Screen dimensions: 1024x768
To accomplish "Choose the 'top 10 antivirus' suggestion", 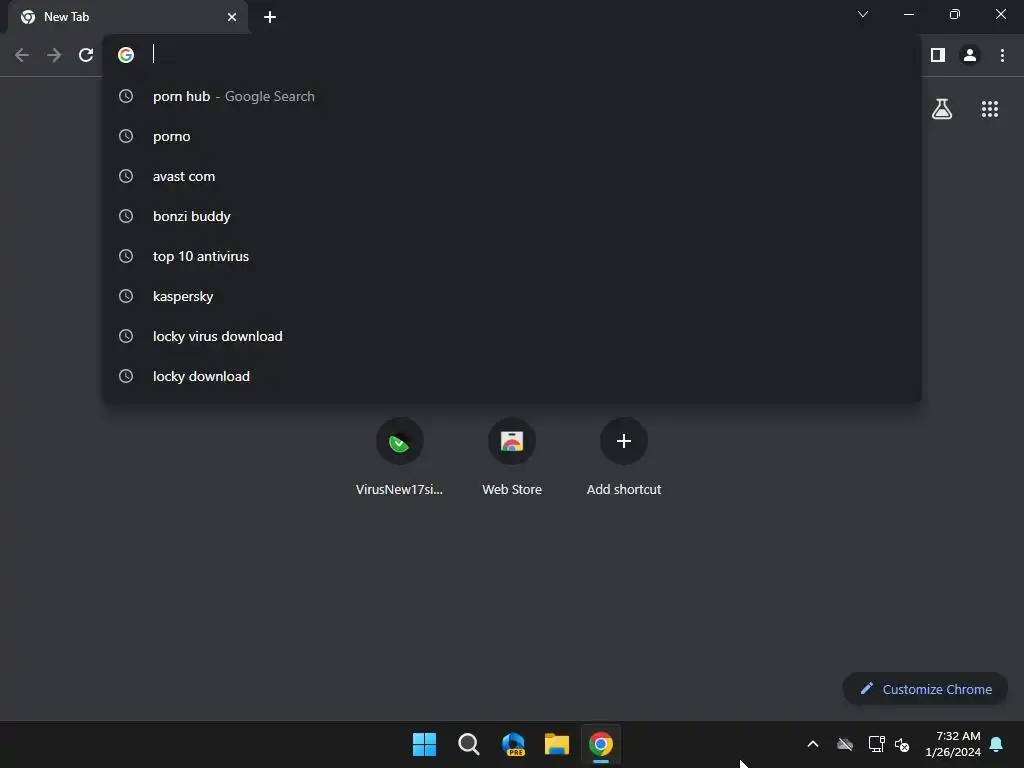I will tap(512, 256).
